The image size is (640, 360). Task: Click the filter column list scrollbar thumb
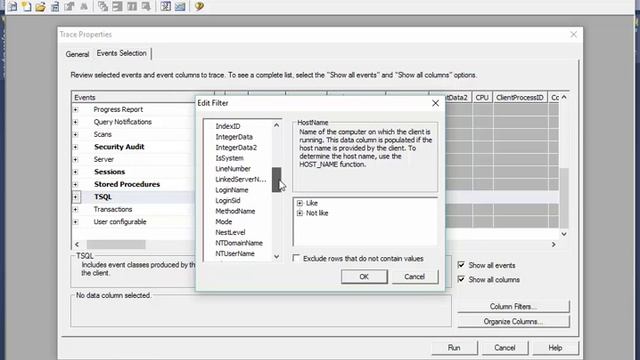[x=277, y=180]
